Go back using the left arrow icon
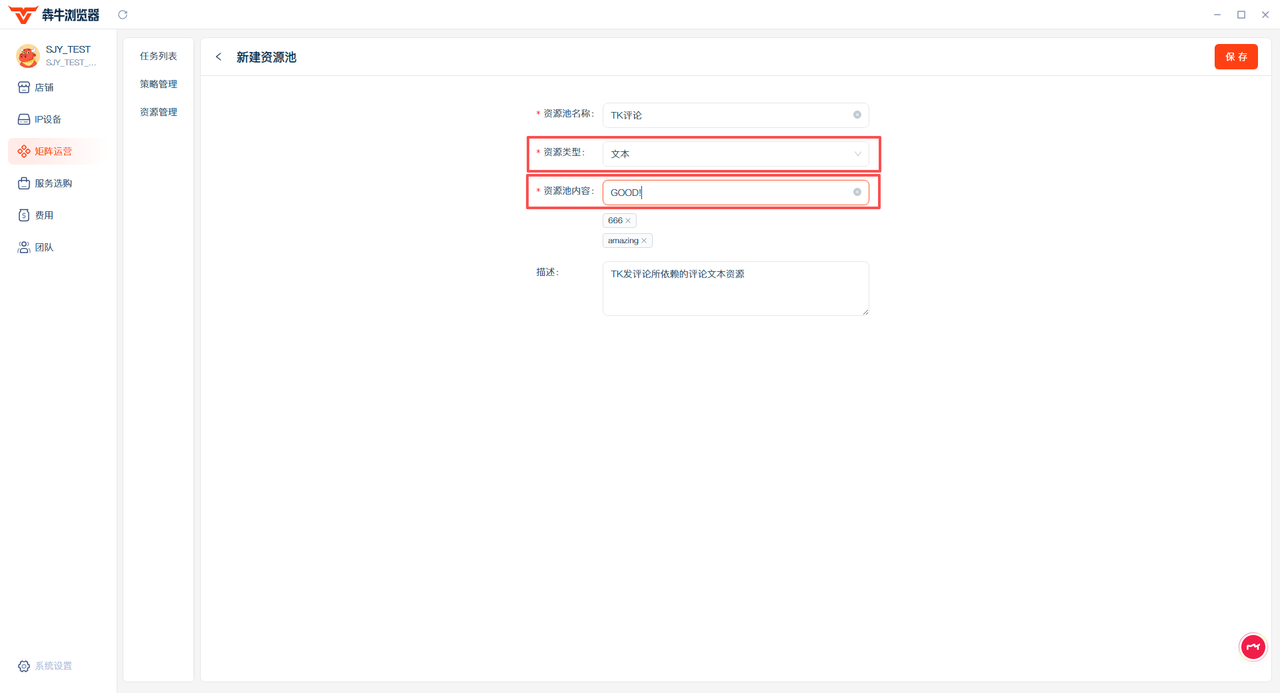Viewport: 1280px width, 693px height. 219,57
